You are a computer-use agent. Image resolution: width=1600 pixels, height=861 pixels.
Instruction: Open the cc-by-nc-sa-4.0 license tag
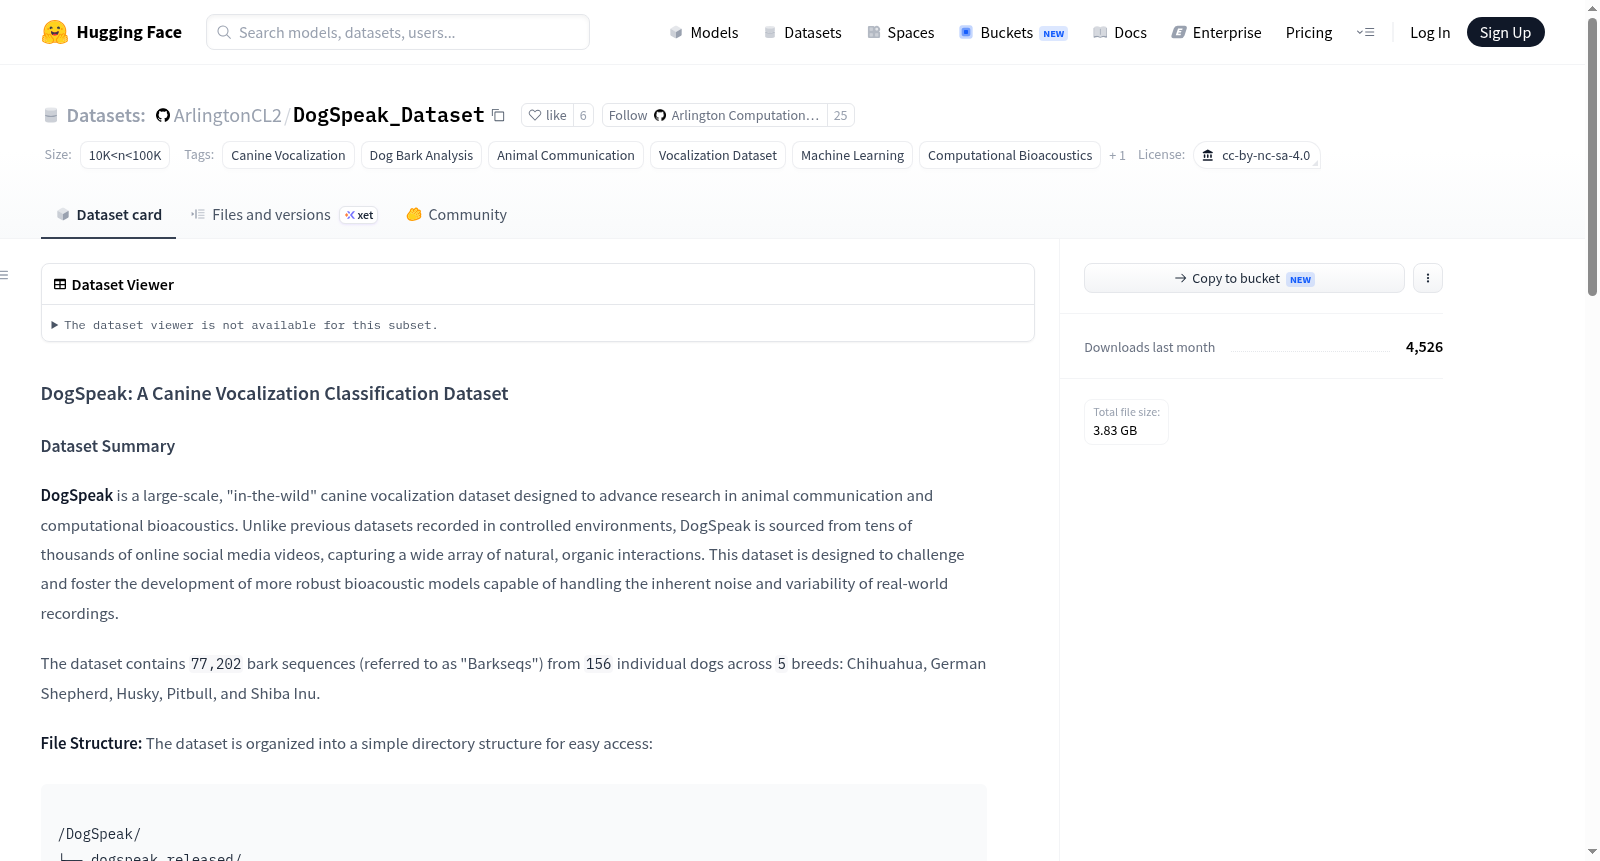click(x=1257, y=155)
